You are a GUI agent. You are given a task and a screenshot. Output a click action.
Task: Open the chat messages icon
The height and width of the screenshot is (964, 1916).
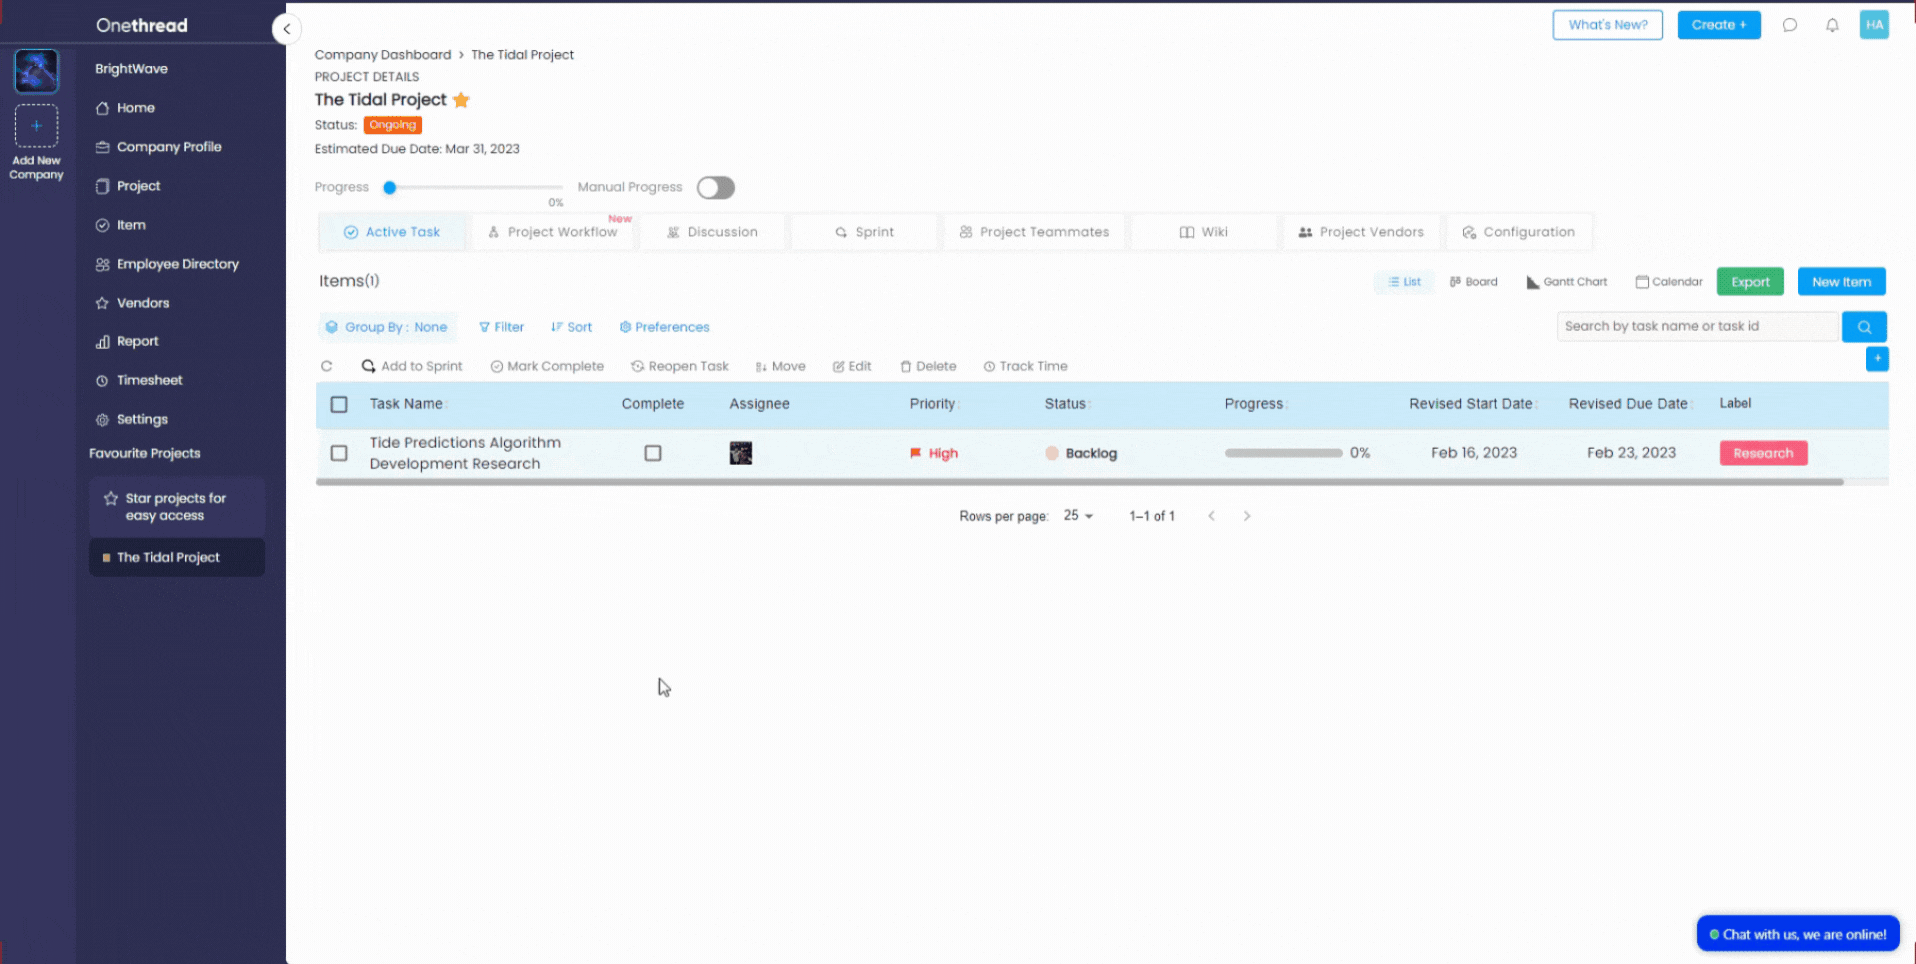click(1790, 25)
